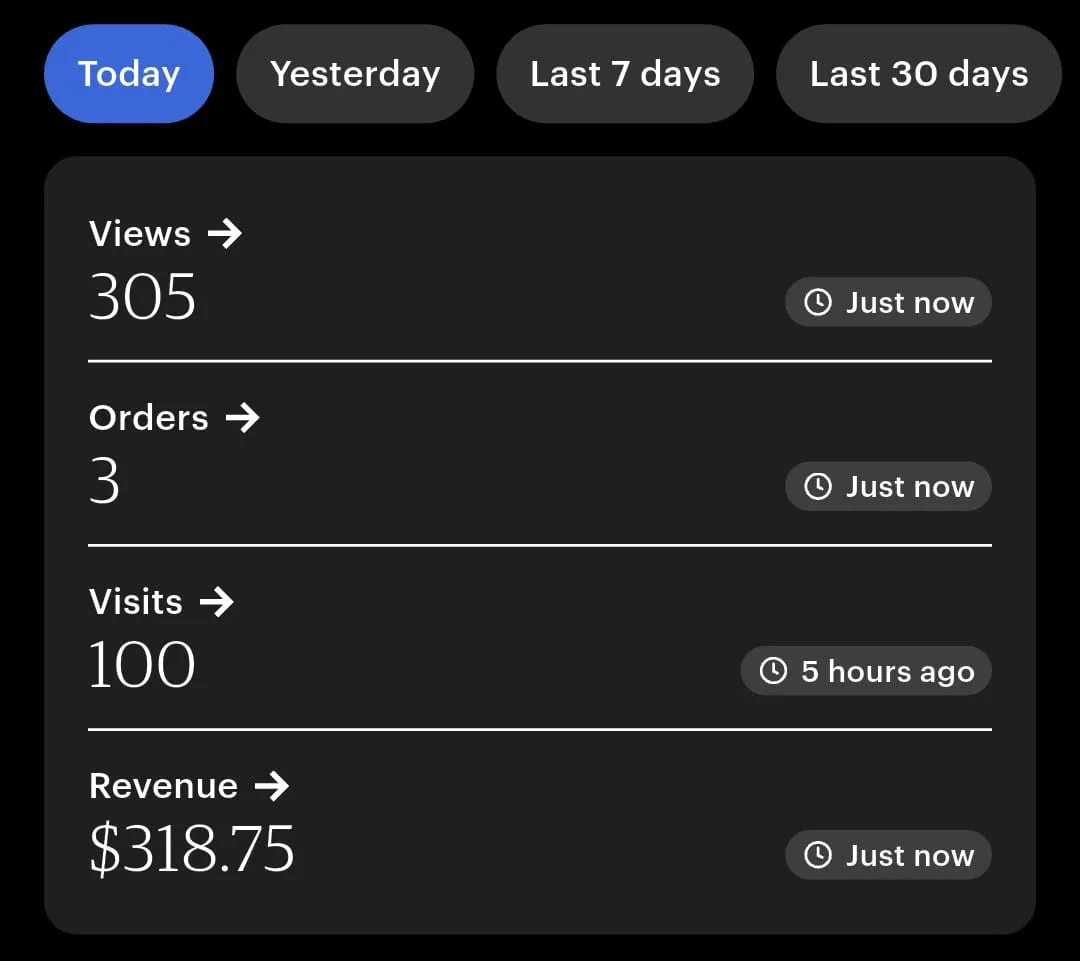
Task: Click the arrow icon next to Orders
Action: (242, 418)
